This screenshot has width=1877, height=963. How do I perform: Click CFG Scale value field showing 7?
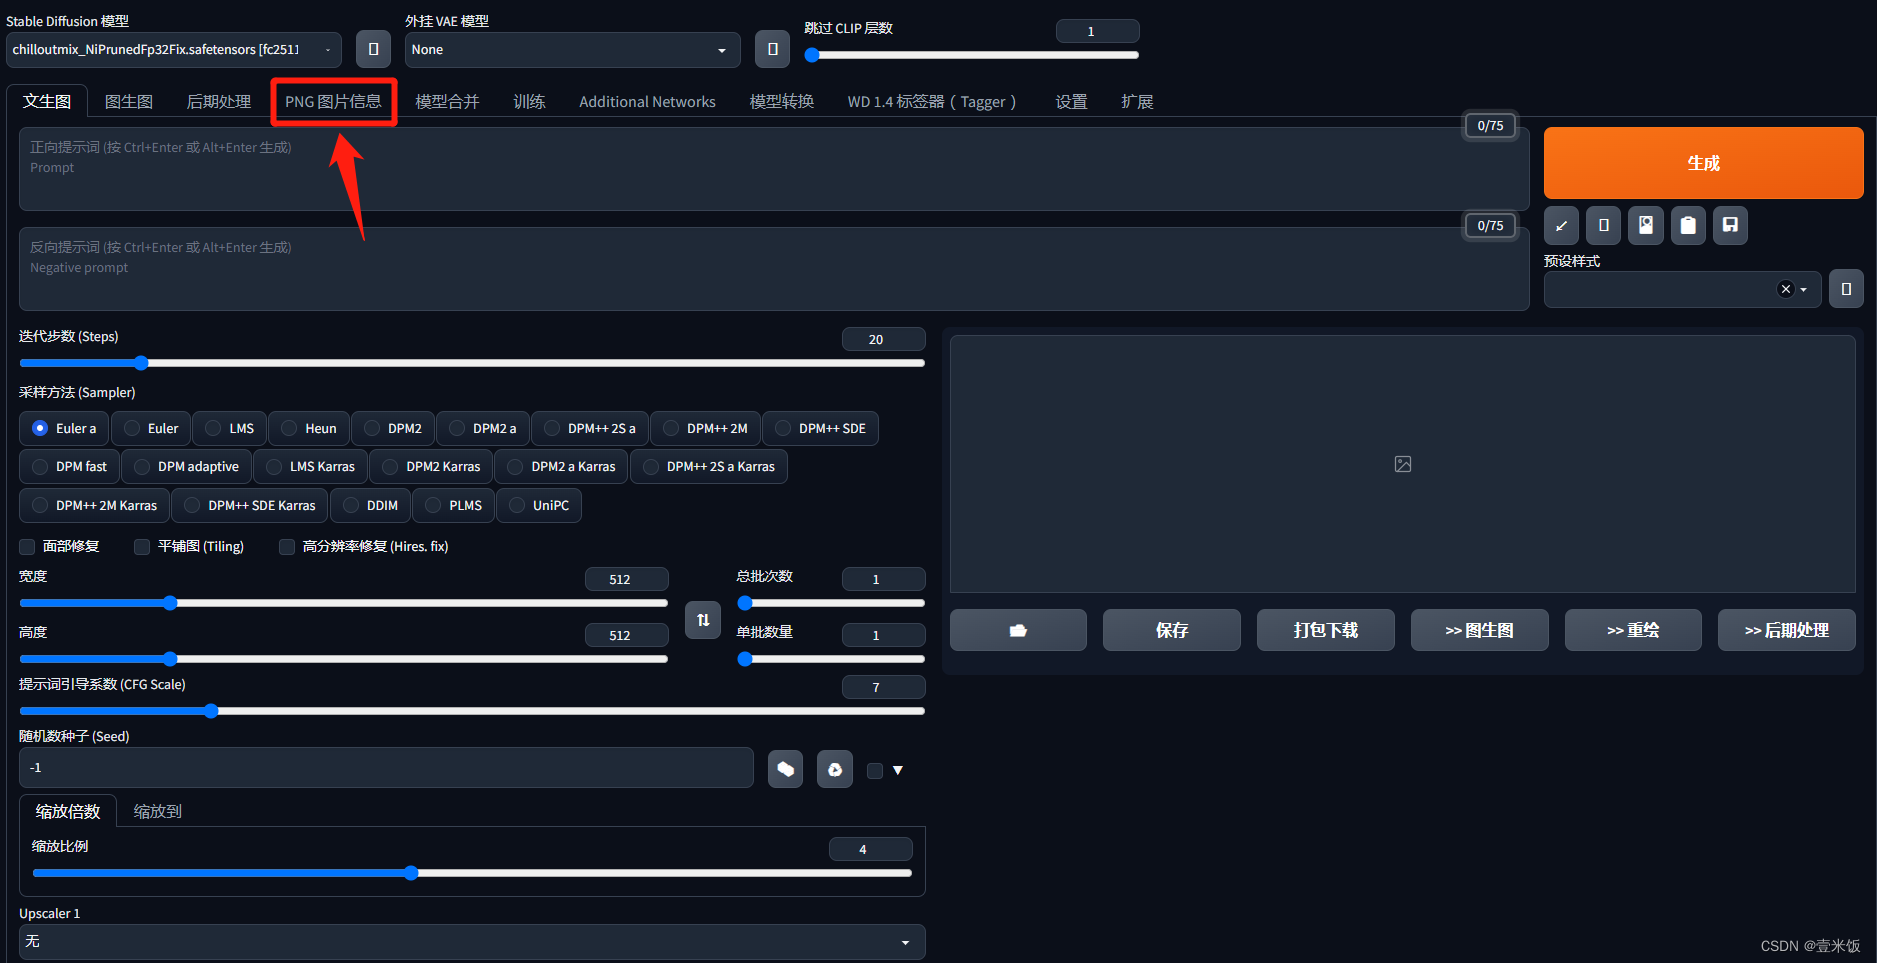tap(883, 687)
